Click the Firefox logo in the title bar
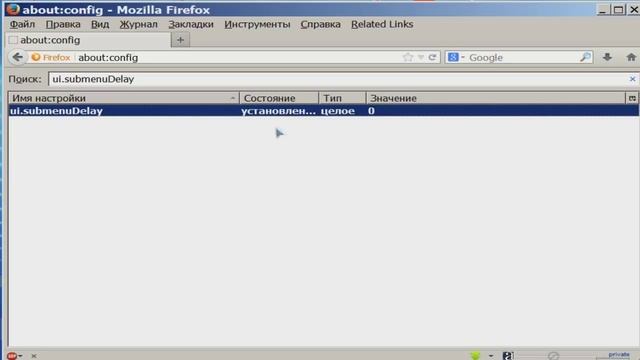The width and height of the screenshot is (640, 360). [13, 9]
